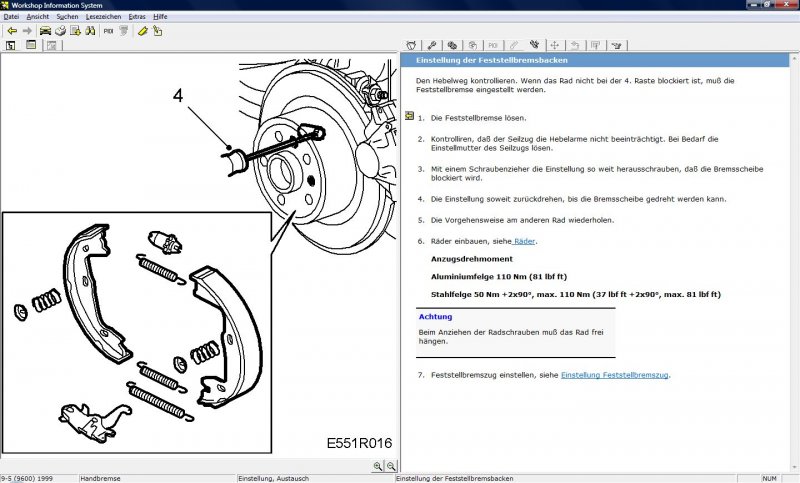Open search with the binoculars icon

(x=90, y=31)
